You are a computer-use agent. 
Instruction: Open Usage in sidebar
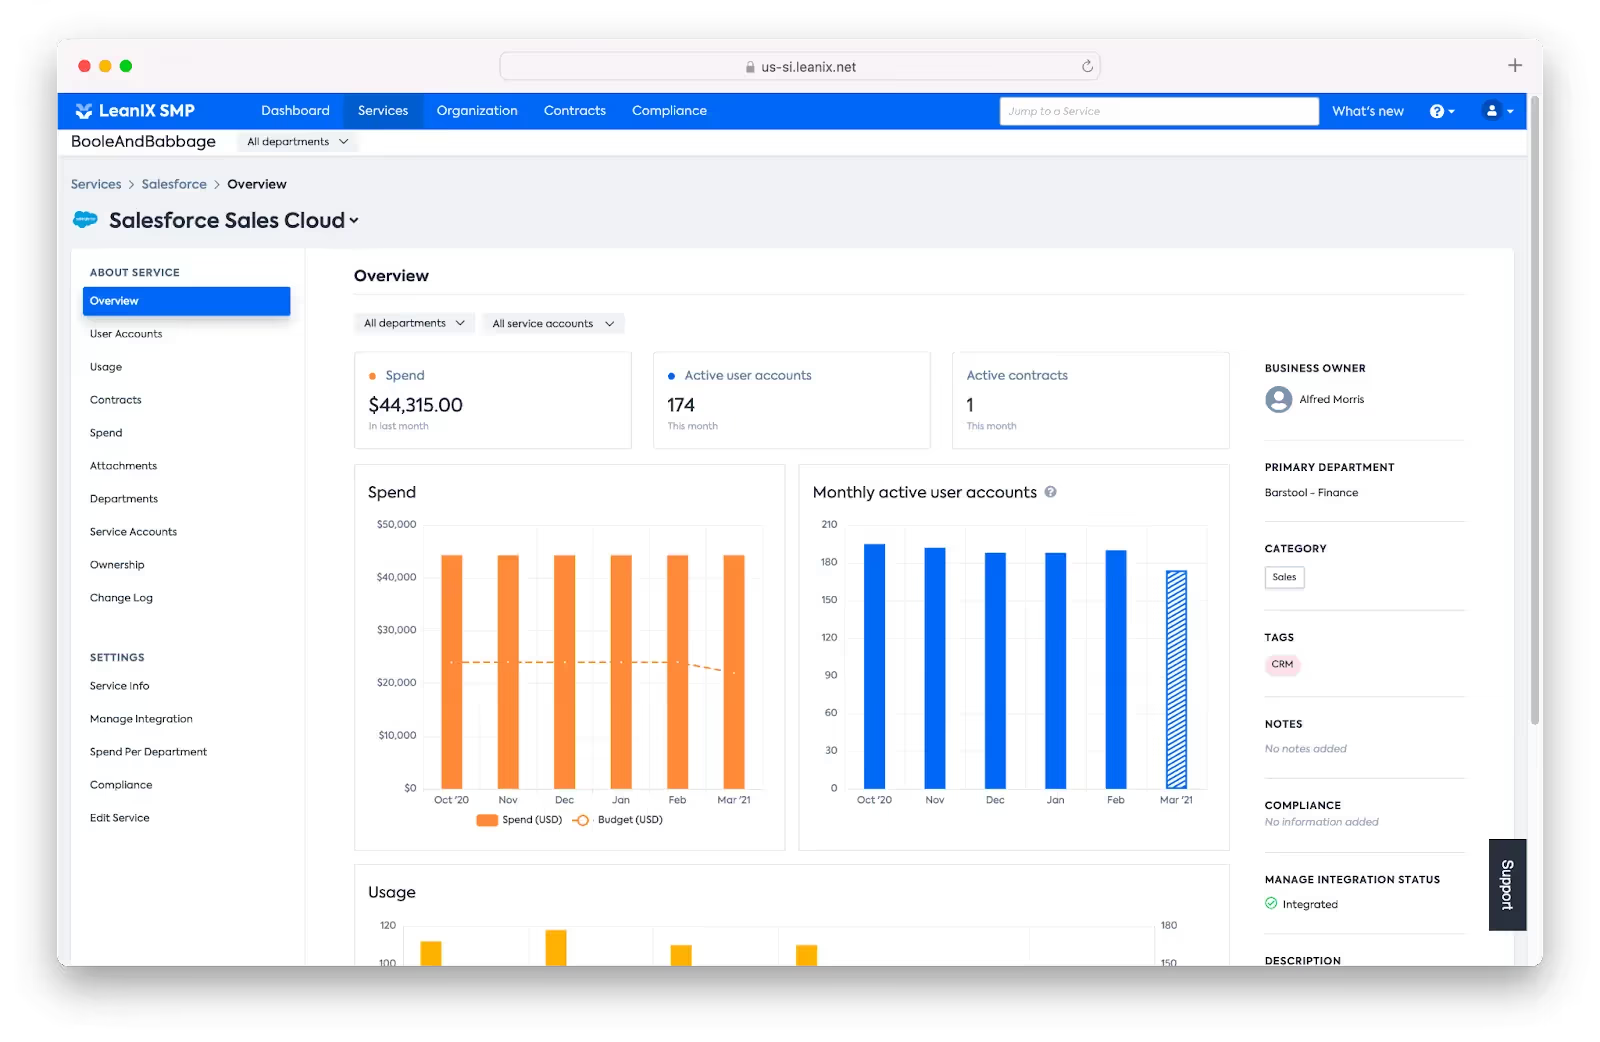106,367
